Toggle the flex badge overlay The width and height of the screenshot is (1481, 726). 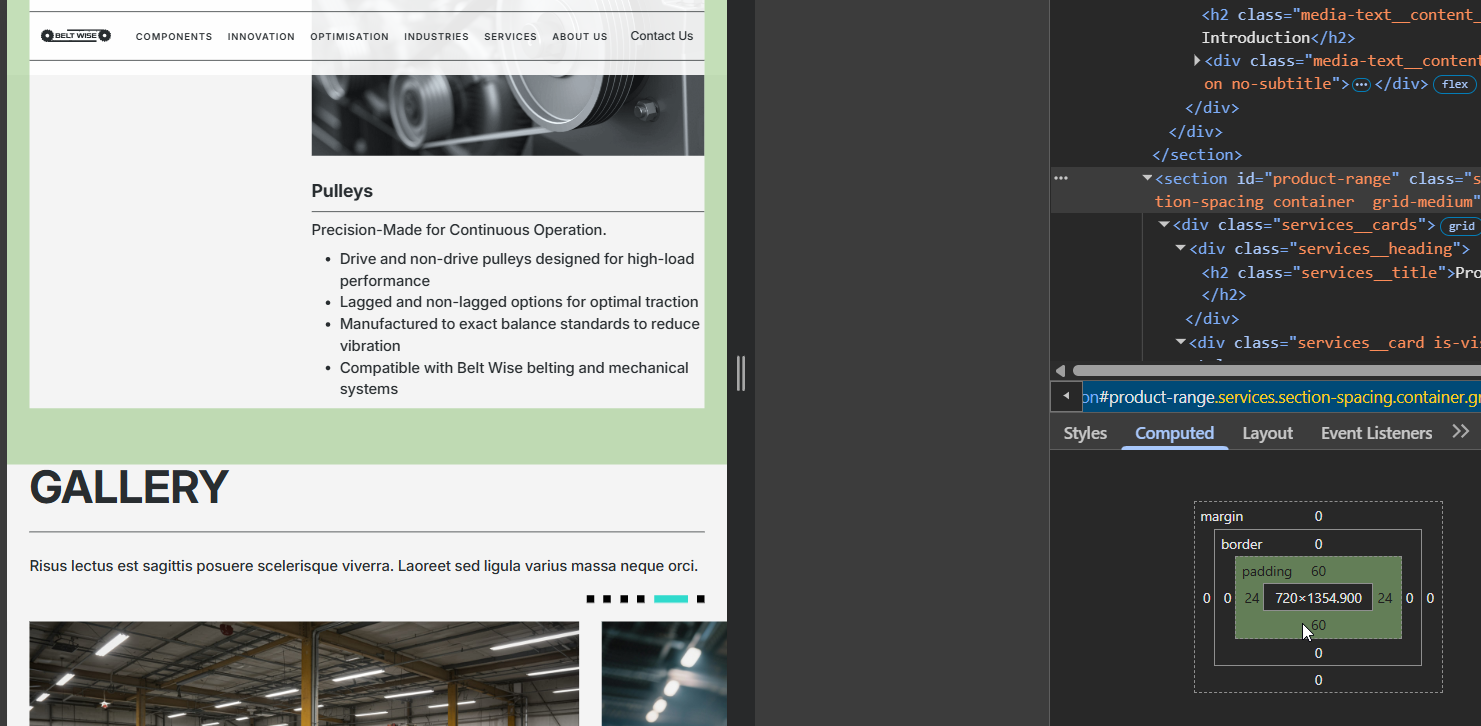1455,85
